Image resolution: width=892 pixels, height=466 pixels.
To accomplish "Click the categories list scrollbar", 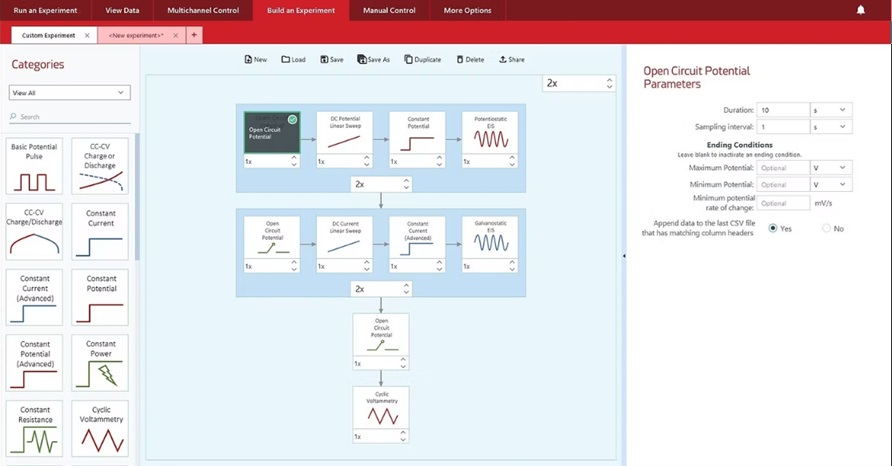I will [137, 197].
